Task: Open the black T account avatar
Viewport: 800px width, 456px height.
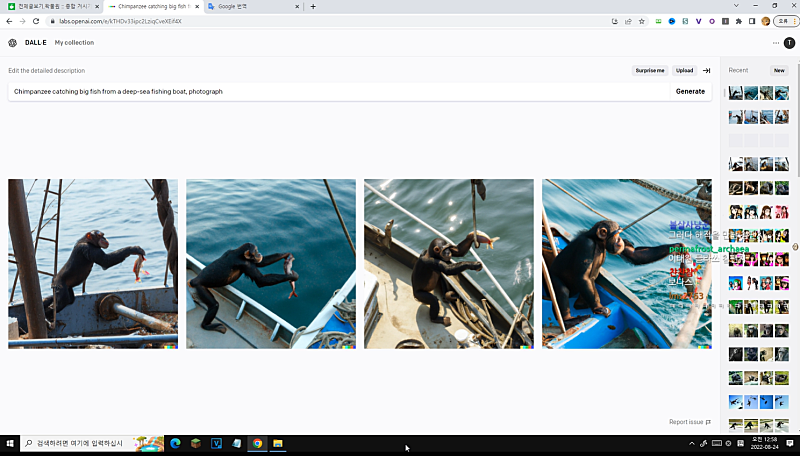Action: [789, 43]
